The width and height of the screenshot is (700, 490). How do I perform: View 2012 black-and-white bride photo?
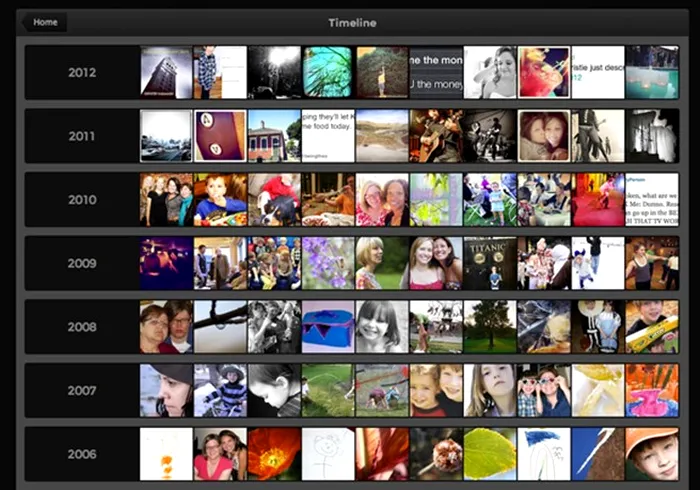coord(490,72)
